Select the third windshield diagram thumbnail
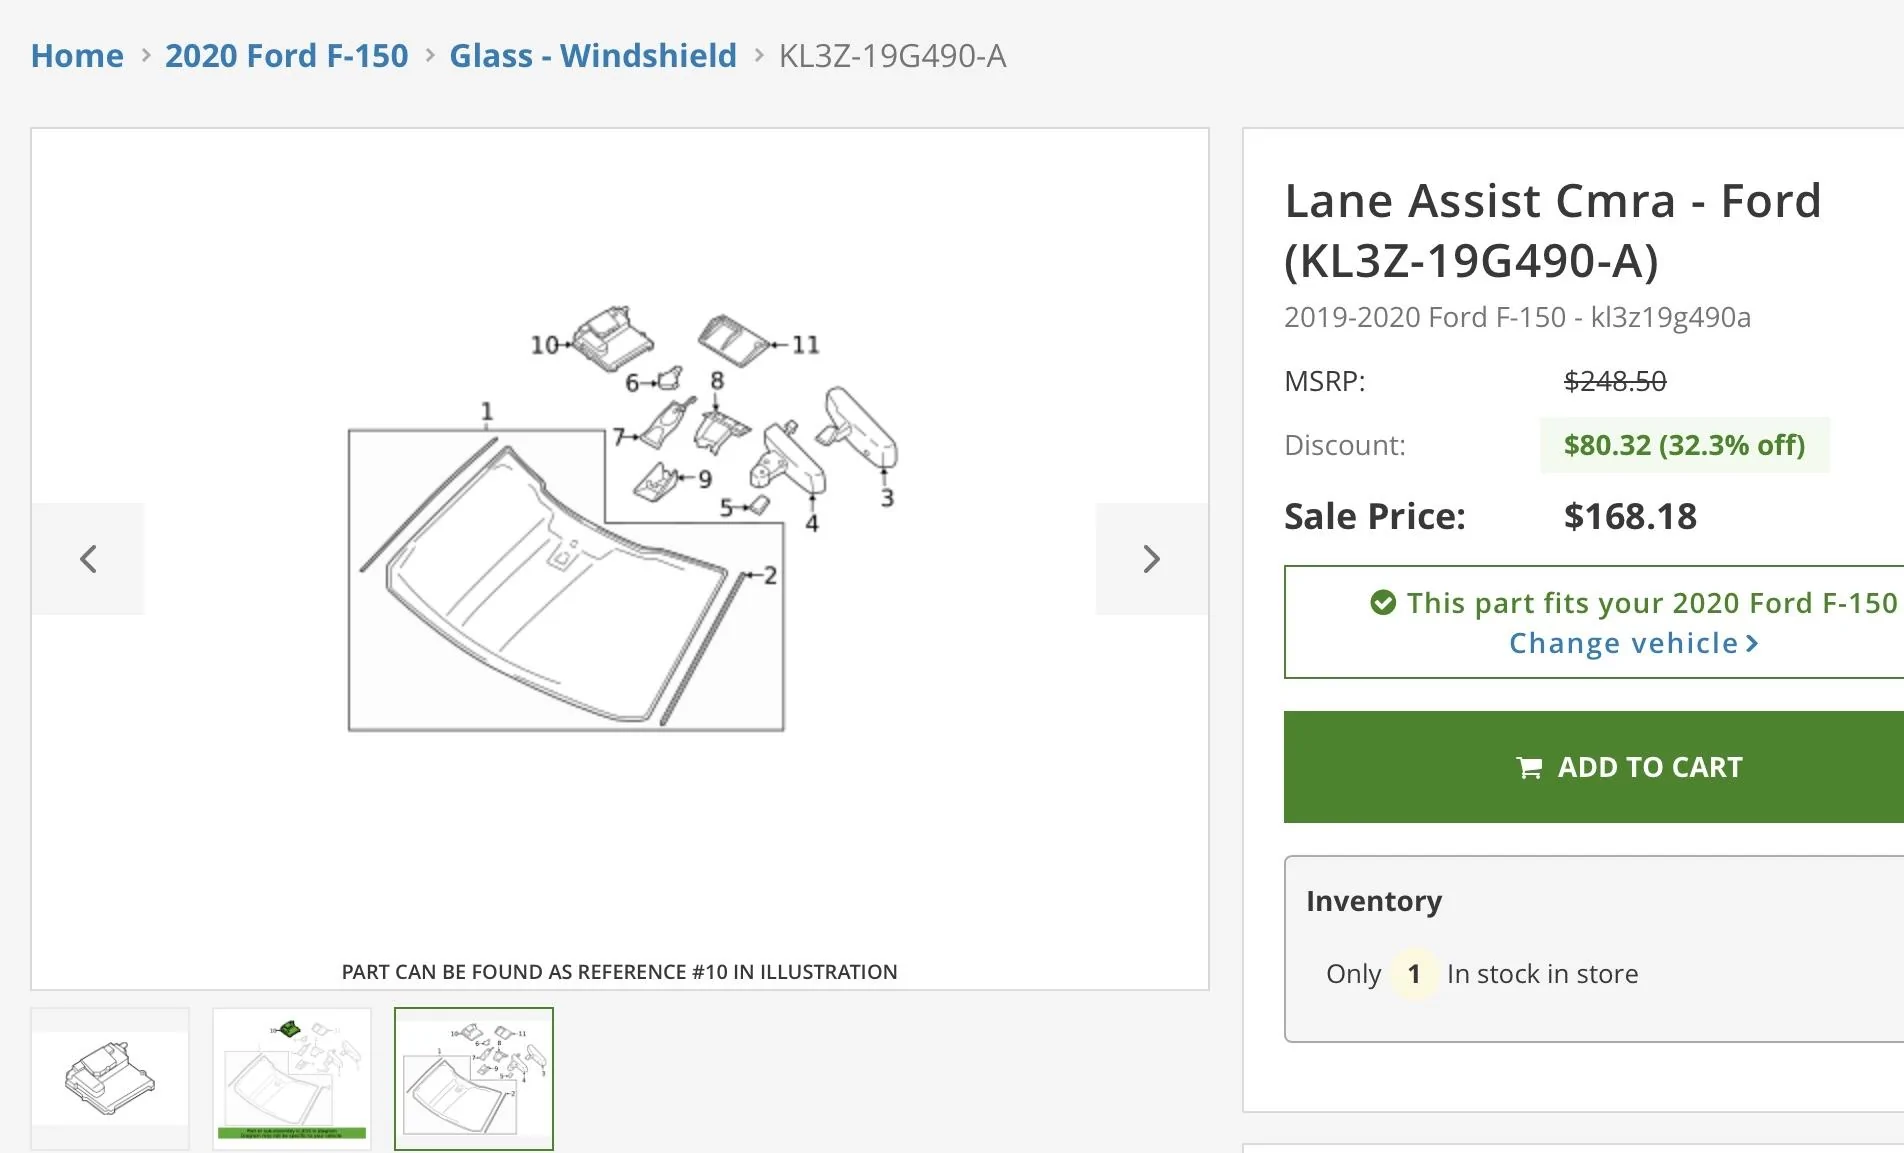This screenshot has width=1904, height=1153. click(474, 1078)
